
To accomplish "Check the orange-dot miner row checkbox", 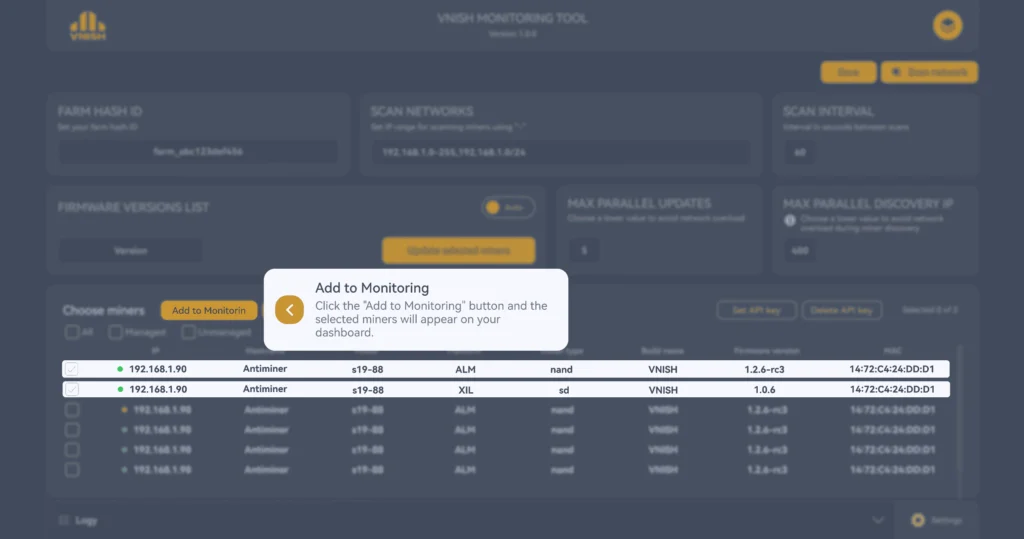I will 72,410.
